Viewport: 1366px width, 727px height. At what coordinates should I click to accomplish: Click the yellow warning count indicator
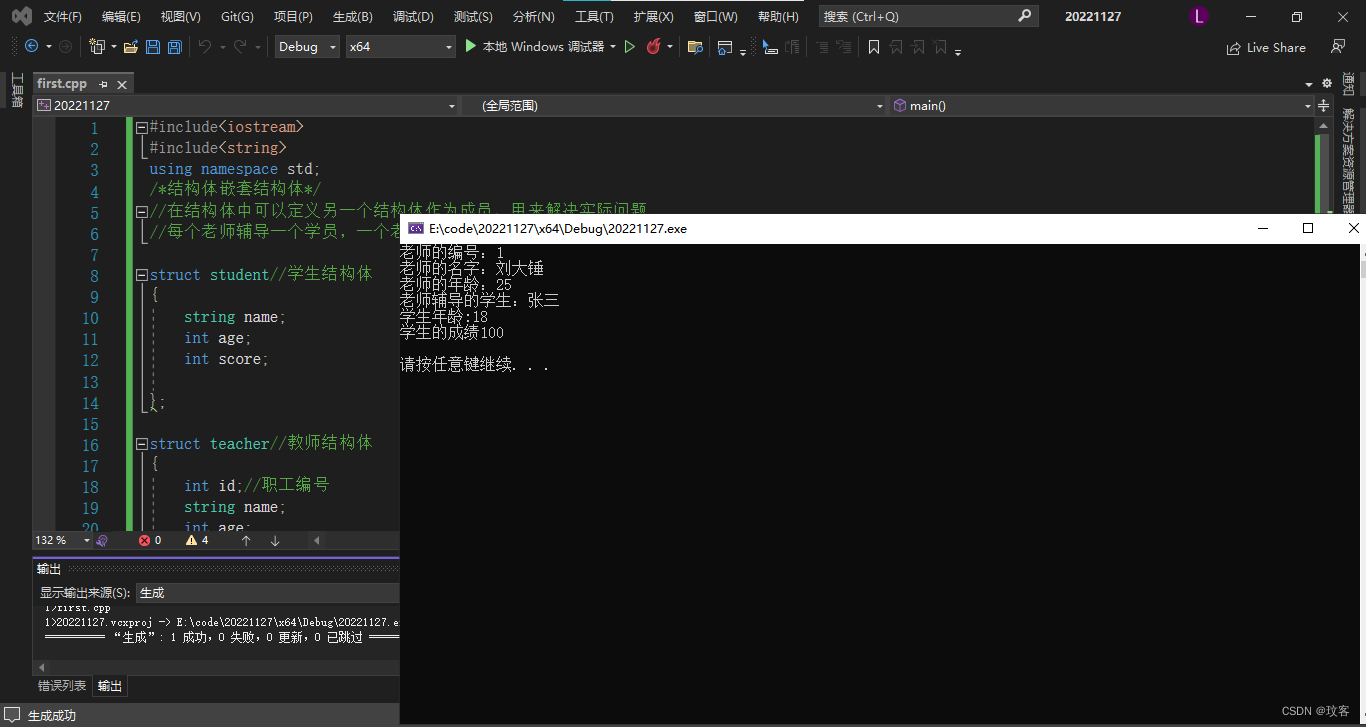click(197, 540)
